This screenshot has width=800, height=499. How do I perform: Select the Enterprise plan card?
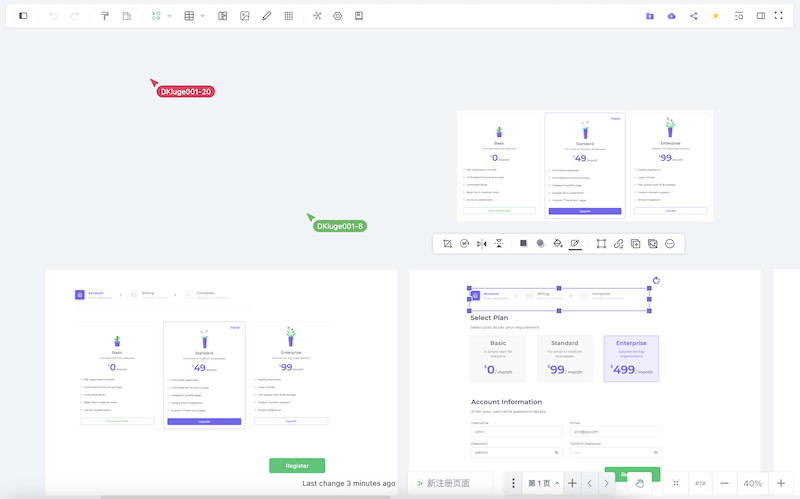(631, 358)
